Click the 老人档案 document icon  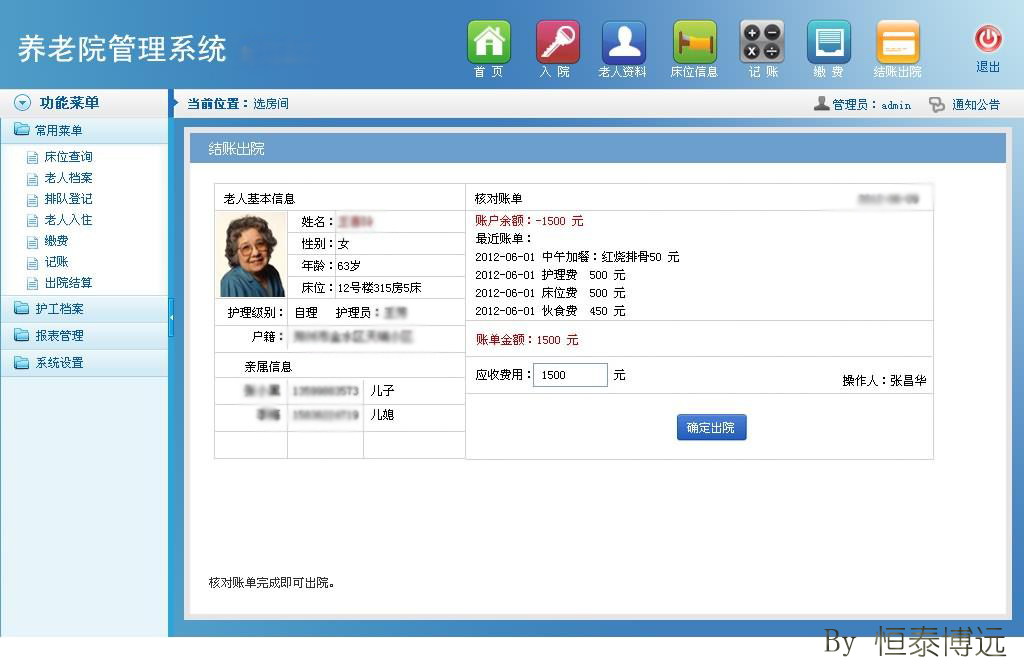[x=32, y=179]
